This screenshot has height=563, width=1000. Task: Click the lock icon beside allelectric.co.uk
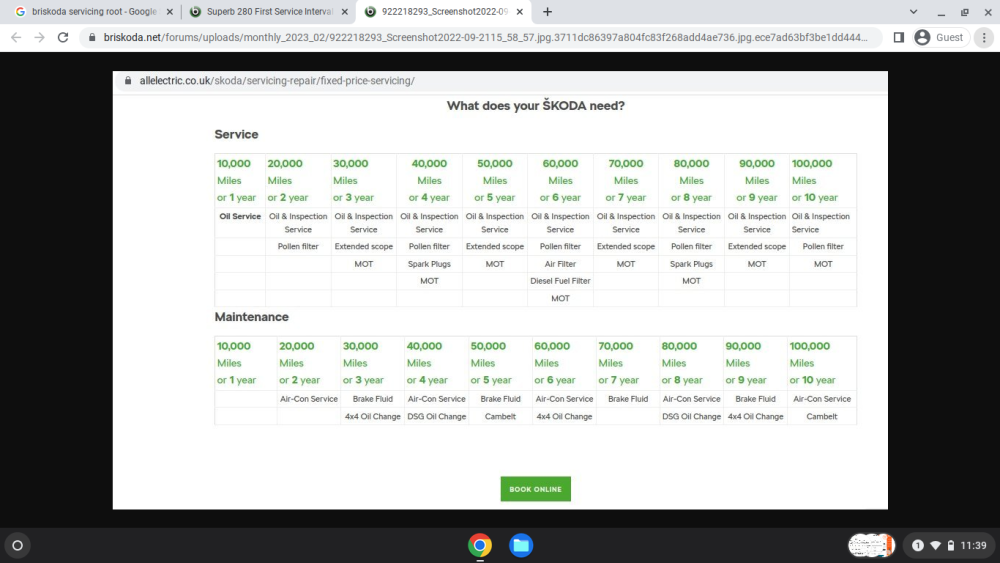pyautogui.click(x=128, y=81)
